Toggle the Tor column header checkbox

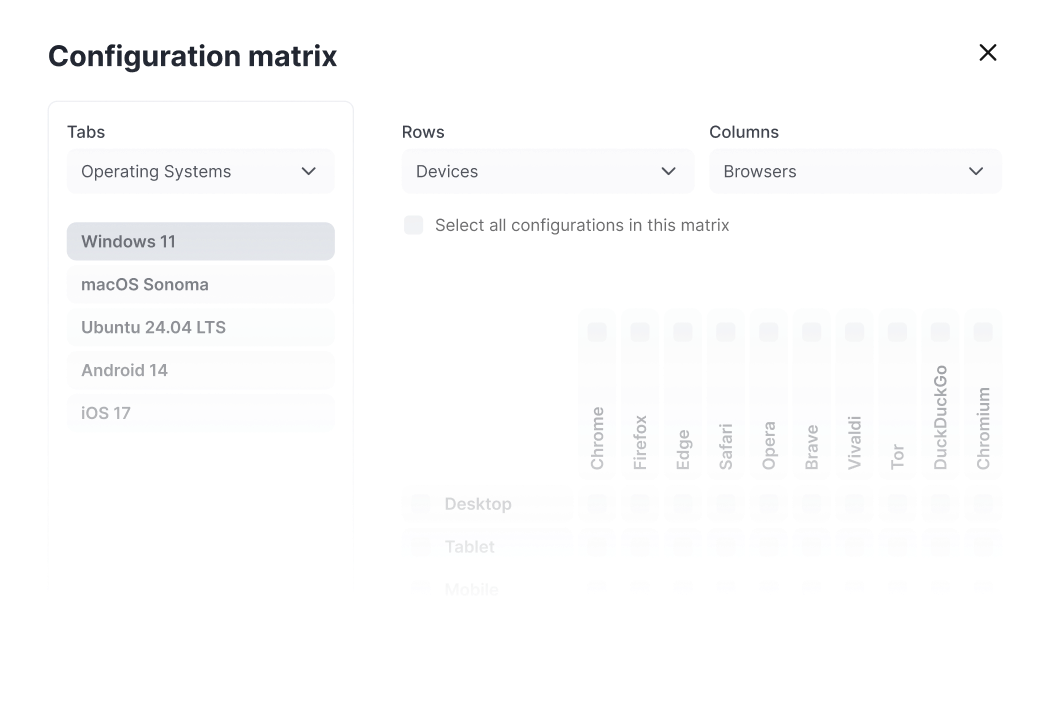click(x=896, y=331)
